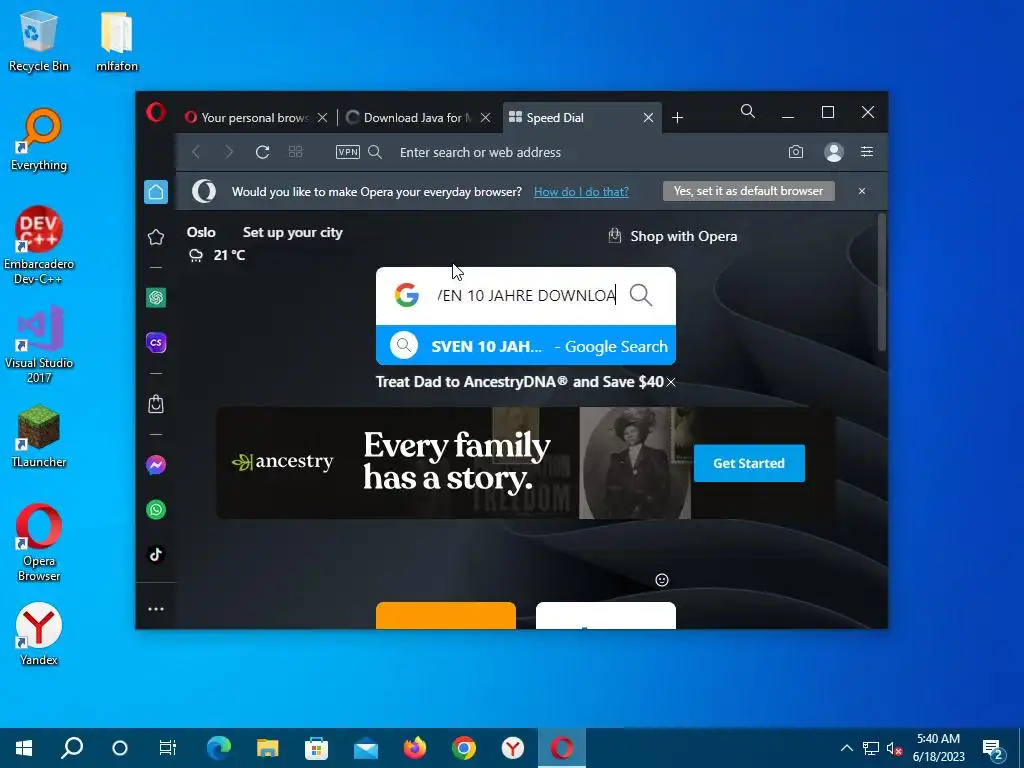
Task: Select Yandex desktop shortcut
Action: (39, 634)
